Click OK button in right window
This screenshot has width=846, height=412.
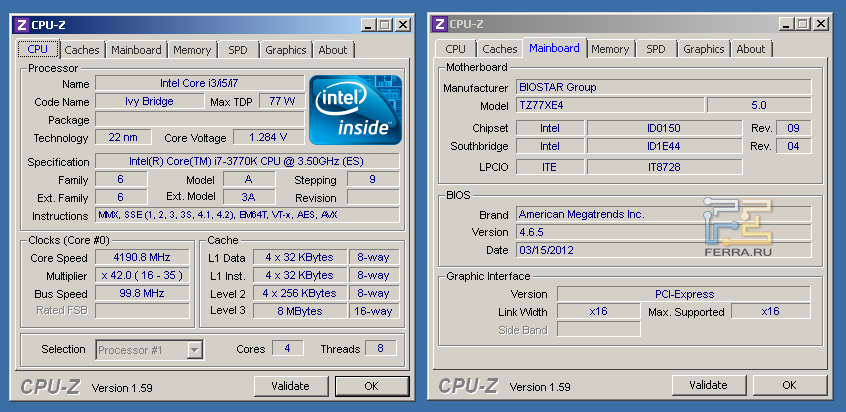[790, 385]
